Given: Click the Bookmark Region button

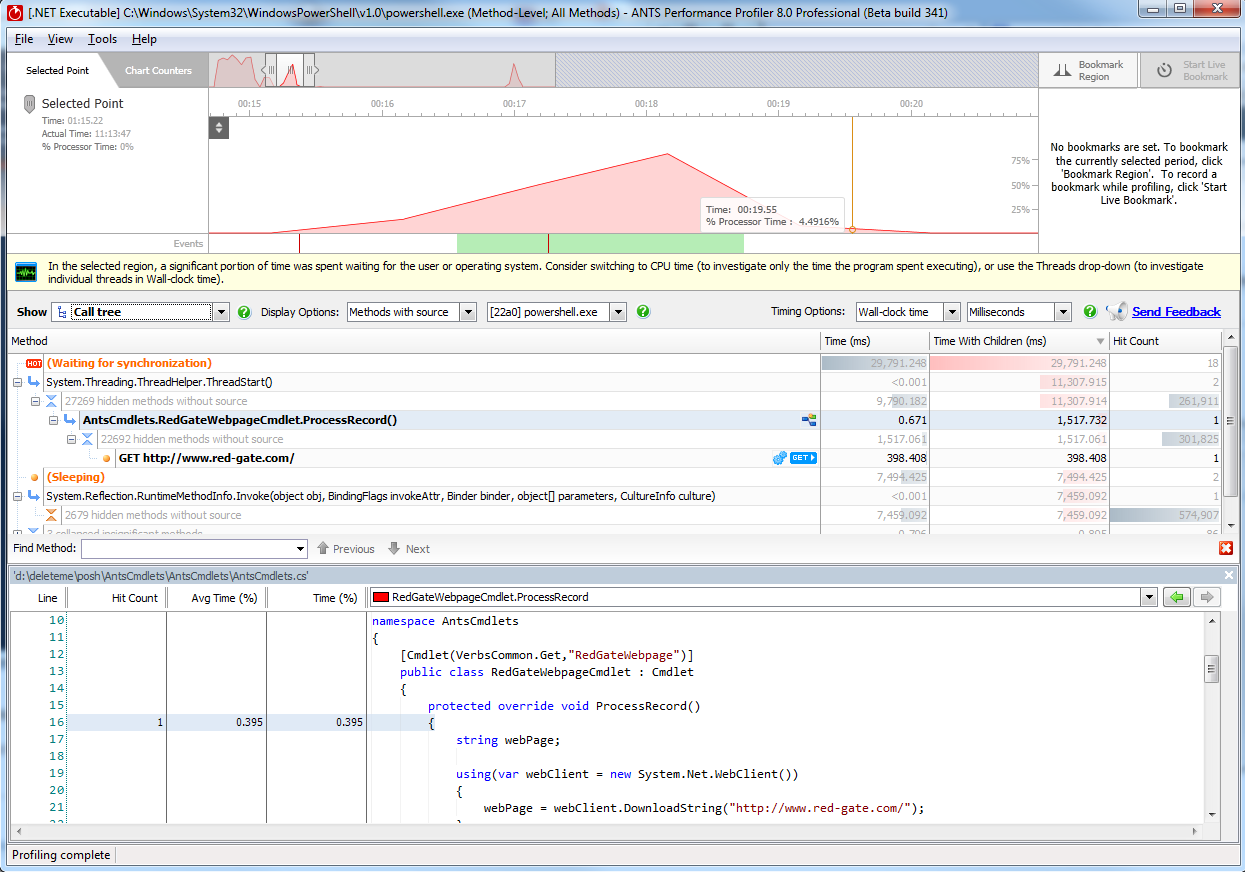Looking at the screenshot, I should pyautogui.click(x=1088, y=71).
